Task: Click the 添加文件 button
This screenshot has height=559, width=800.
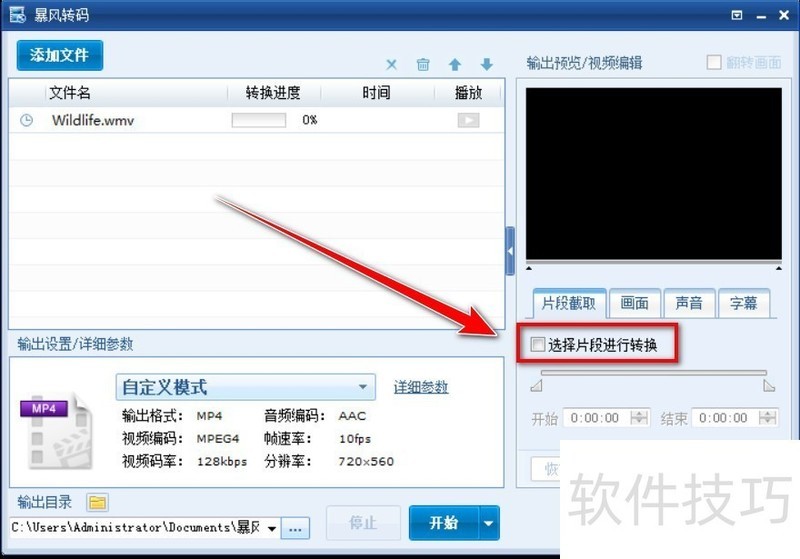Action: pyautogui.click(x=60, y=55)
